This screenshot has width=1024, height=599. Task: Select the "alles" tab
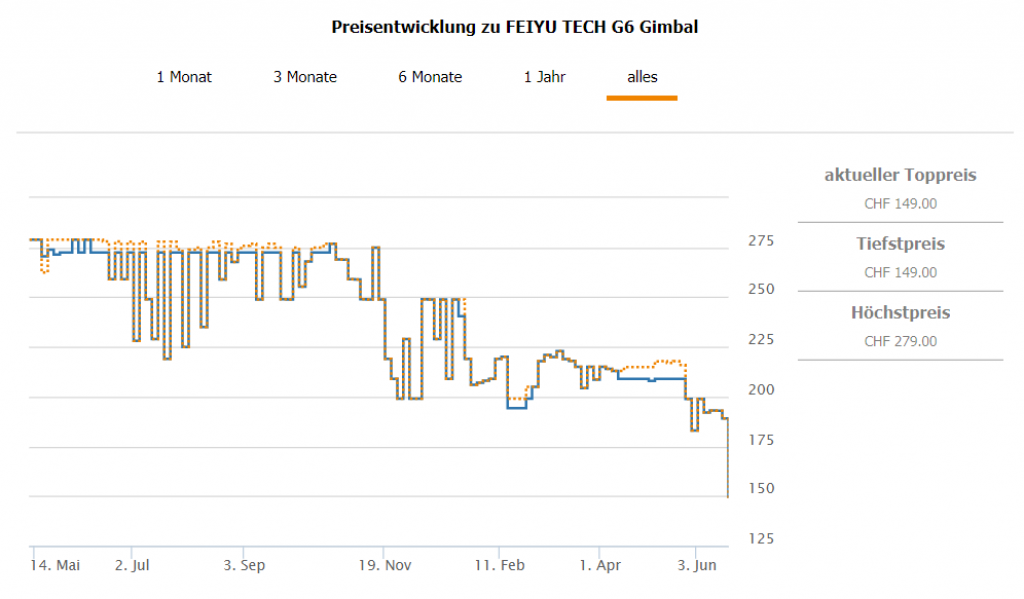click(642, 77)
